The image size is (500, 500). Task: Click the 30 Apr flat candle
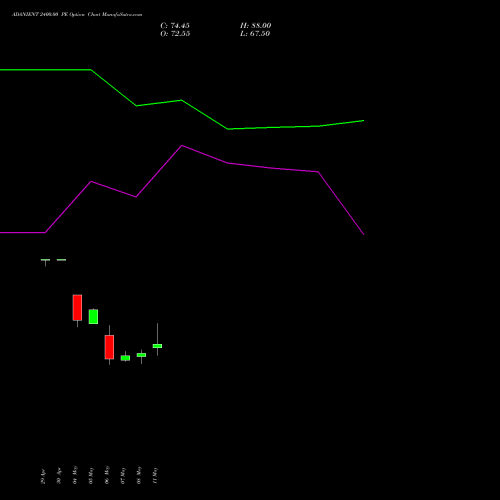pyautogui.click(x=61, y=260)
